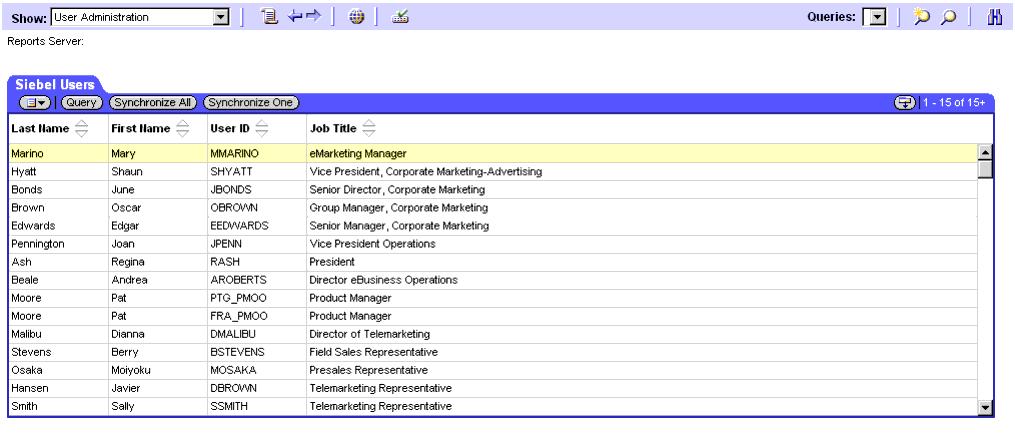The height and width of the screenshot is (439, 1015).
Task: Select the PTG_PMOO user ID
Action: pos(238,298)
